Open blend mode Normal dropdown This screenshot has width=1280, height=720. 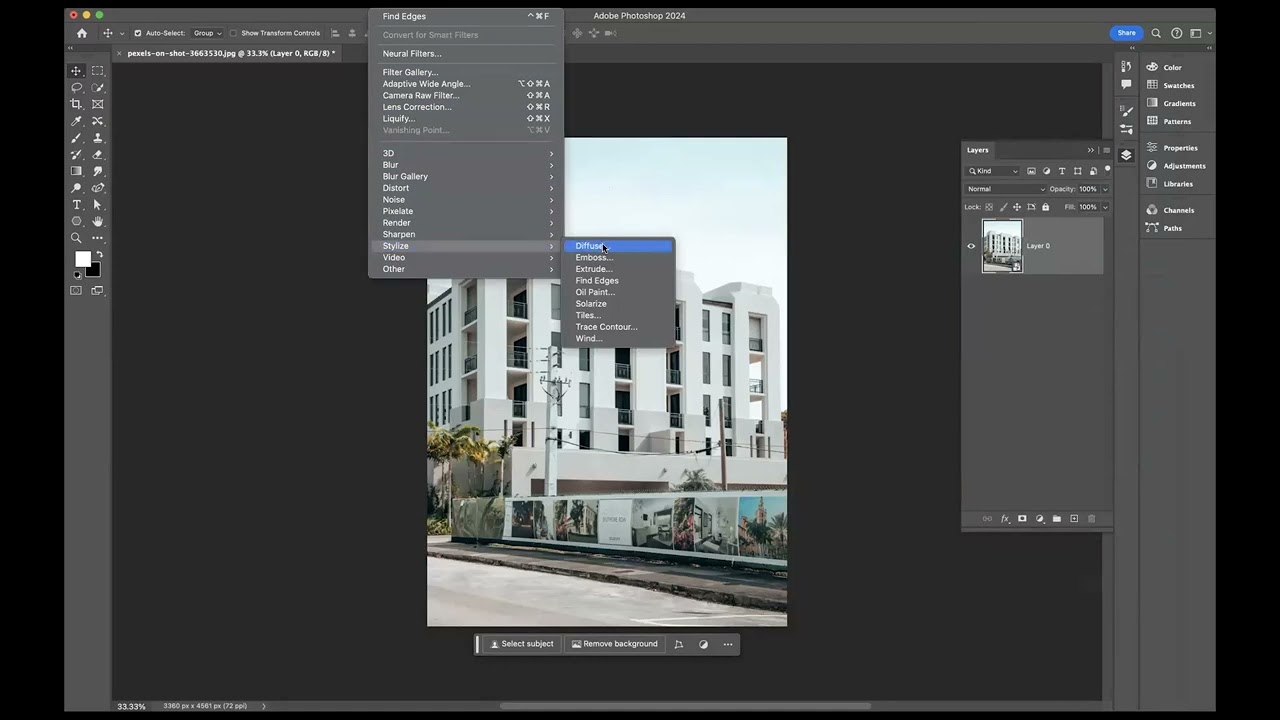pos(1005,189)
